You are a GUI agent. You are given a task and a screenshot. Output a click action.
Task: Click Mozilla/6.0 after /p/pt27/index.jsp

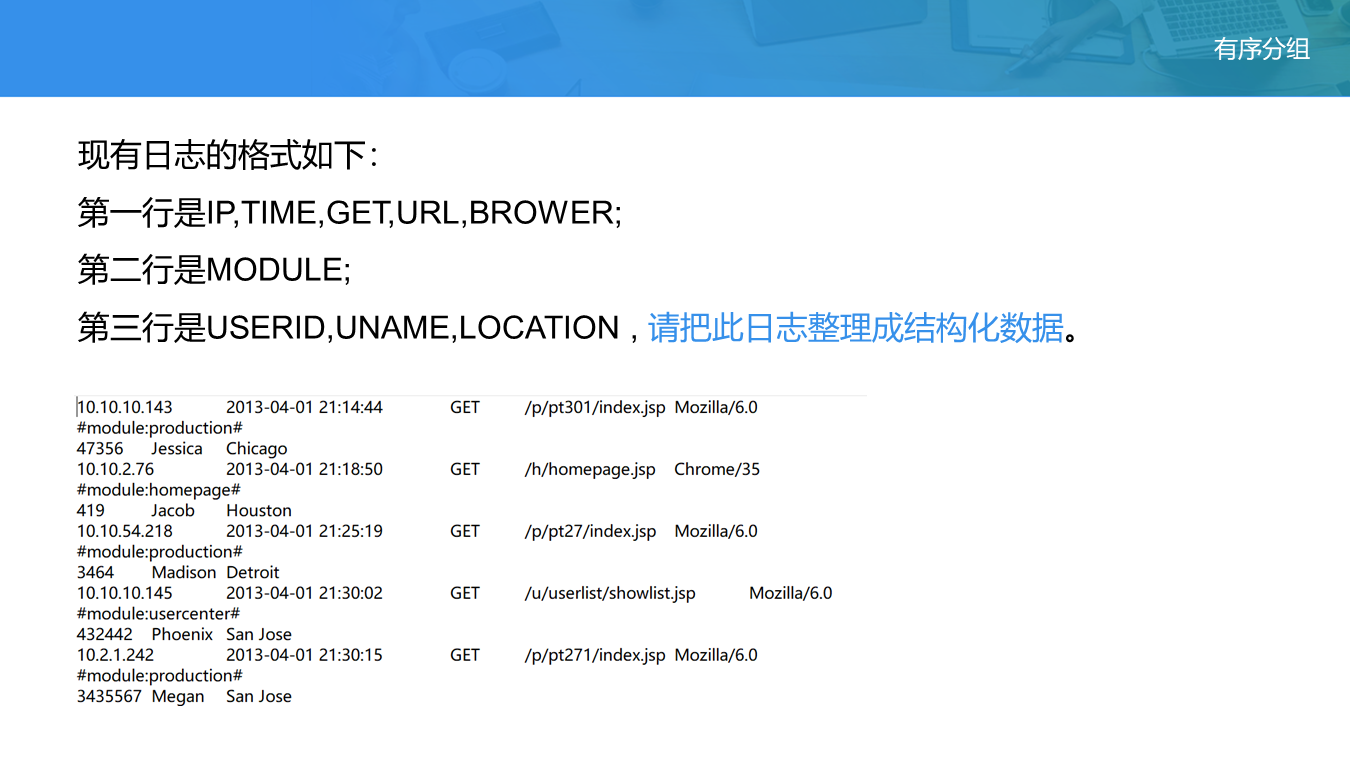[x=716, y=532]
